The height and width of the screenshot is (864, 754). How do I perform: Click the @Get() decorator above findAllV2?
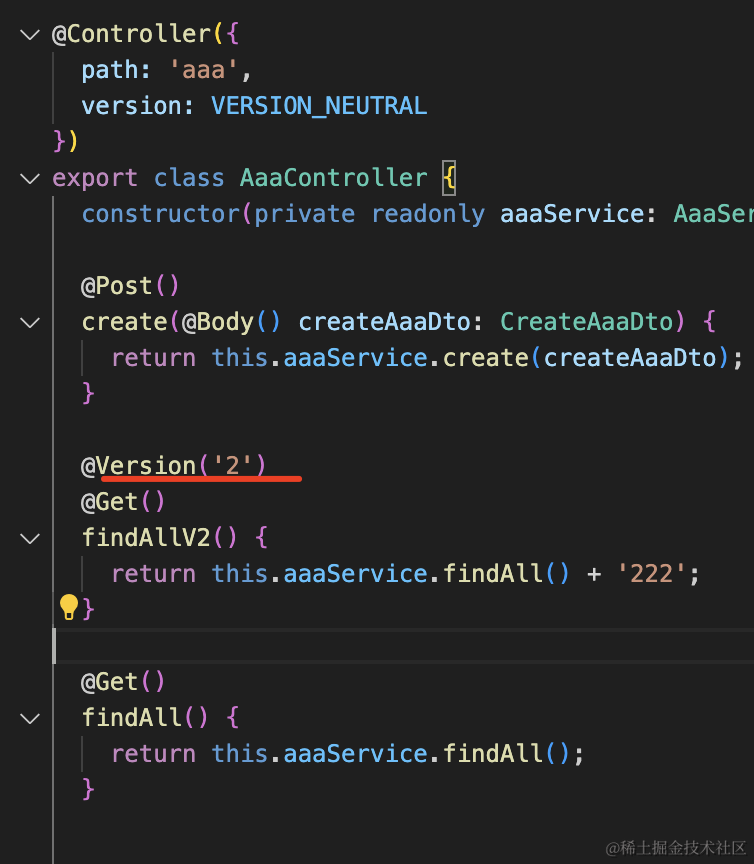[123, 502]
